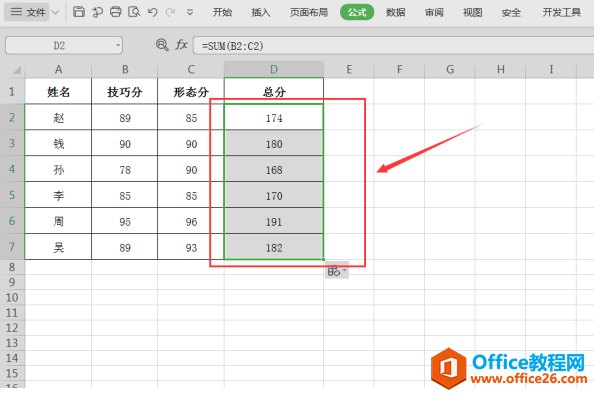Click the Save icon in quick toolbar

pos(78,12)
